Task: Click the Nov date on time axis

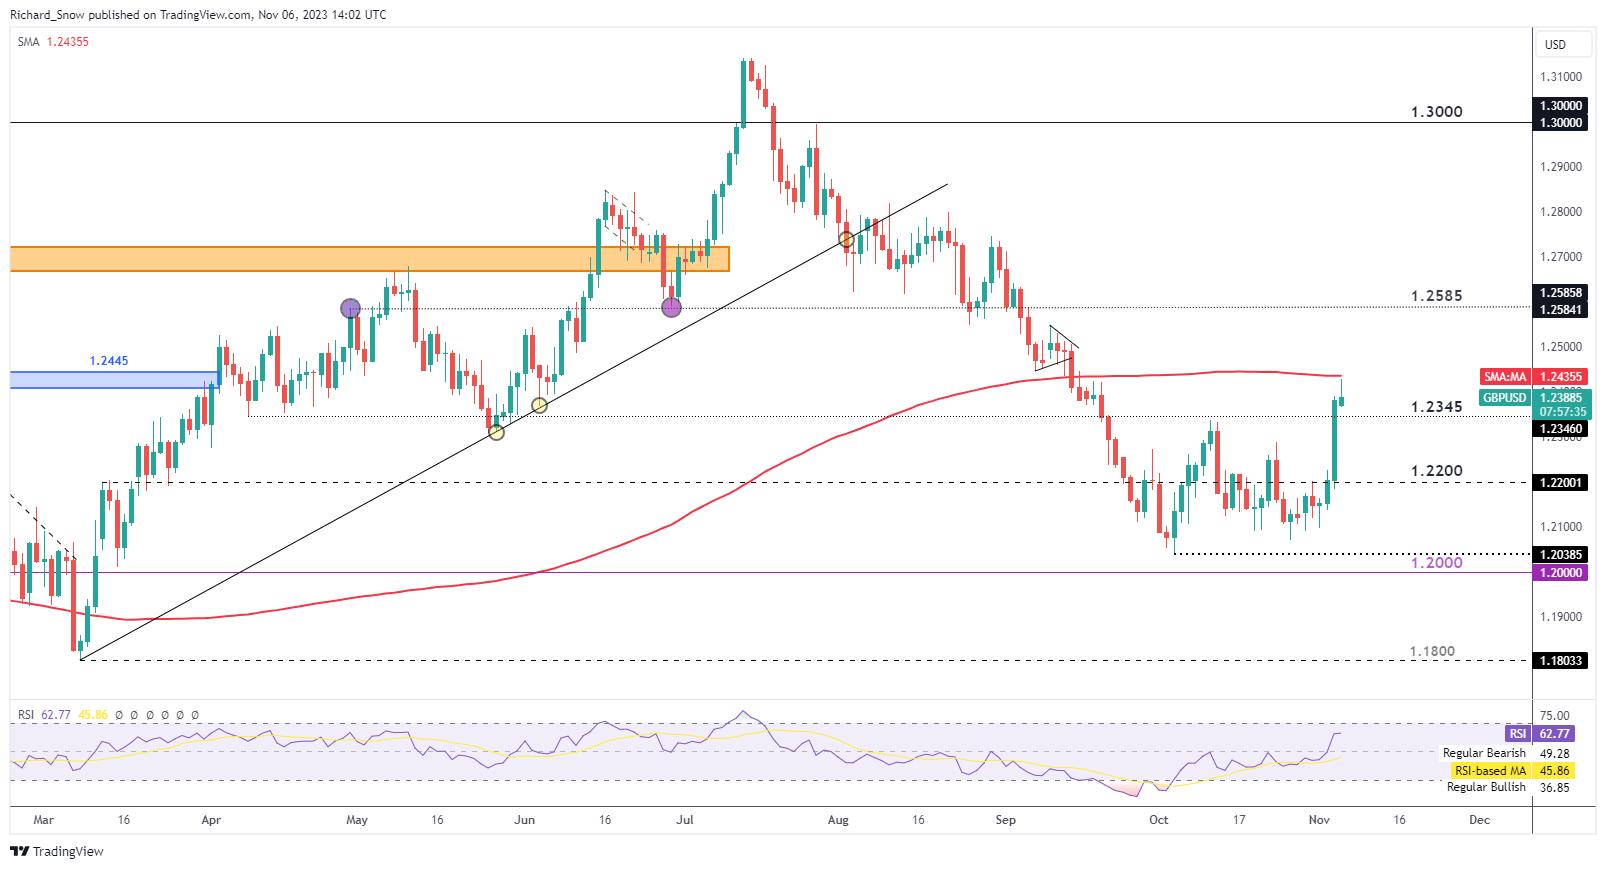Action: click(x=1319, y=820)
